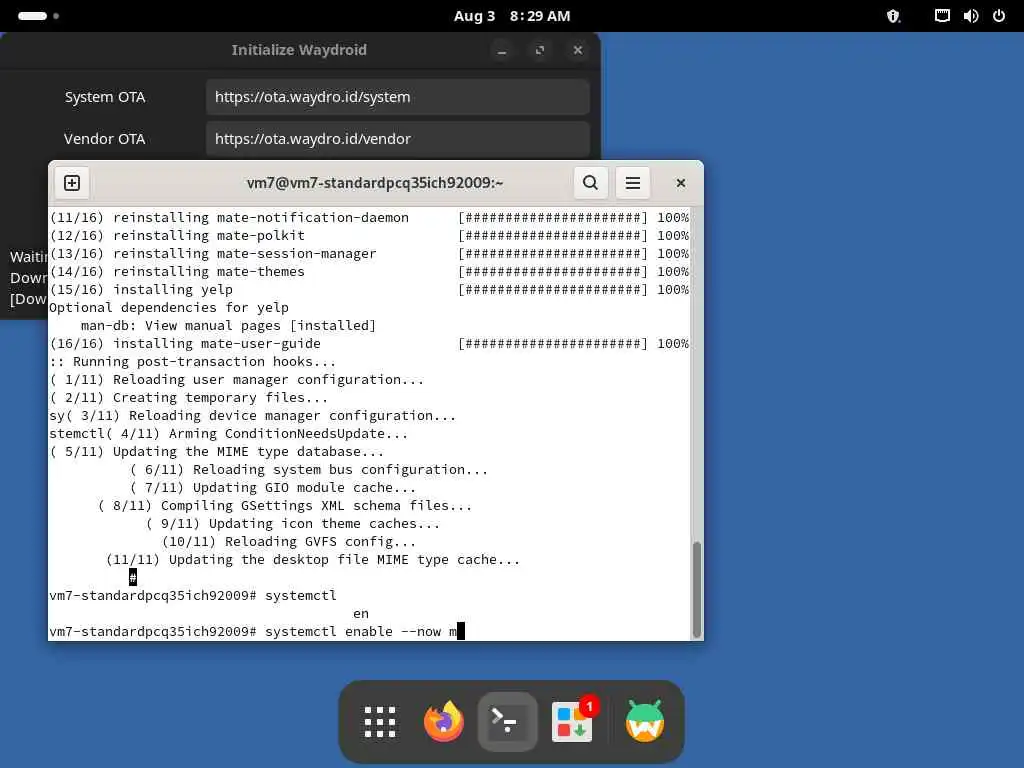Click the 'Updating the desktop file MIME type cache' line
The image size is (1024, 768).
(x=313, y=560)
